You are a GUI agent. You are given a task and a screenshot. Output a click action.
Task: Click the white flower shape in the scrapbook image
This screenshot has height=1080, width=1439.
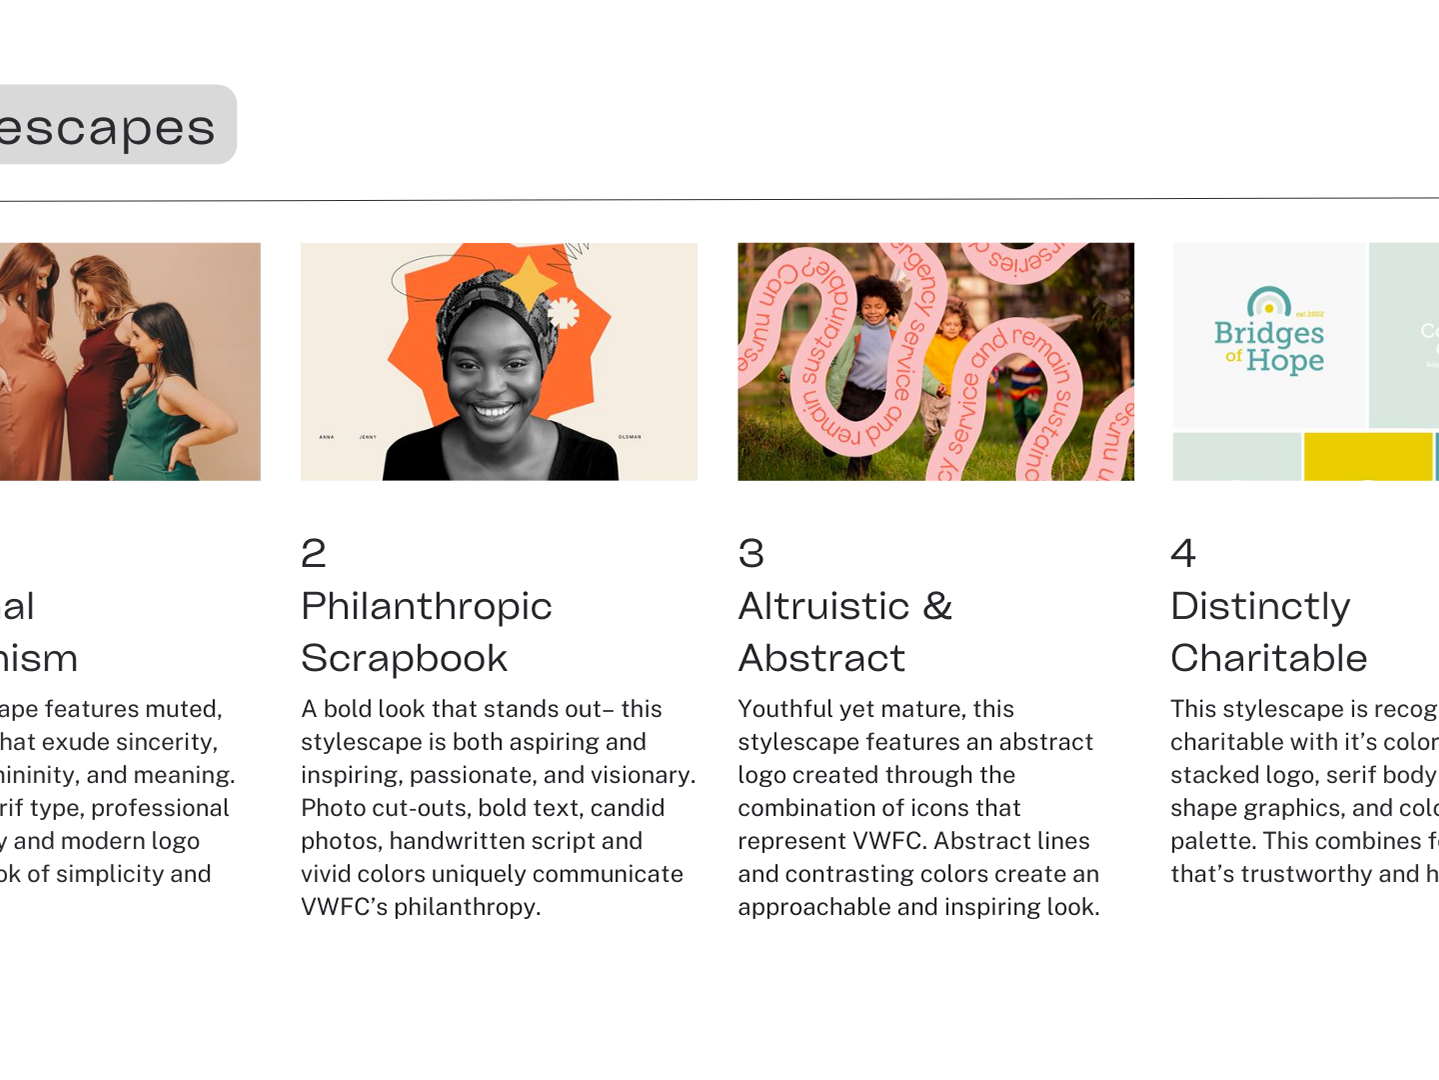(x=564, y=313)
